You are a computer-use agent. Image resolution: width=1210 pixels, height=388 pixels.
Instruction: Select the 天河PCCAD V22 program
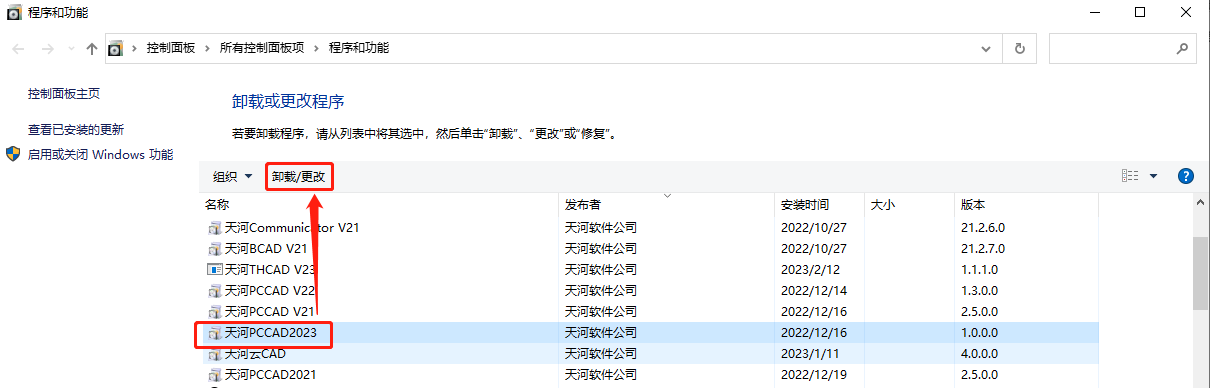648,290
